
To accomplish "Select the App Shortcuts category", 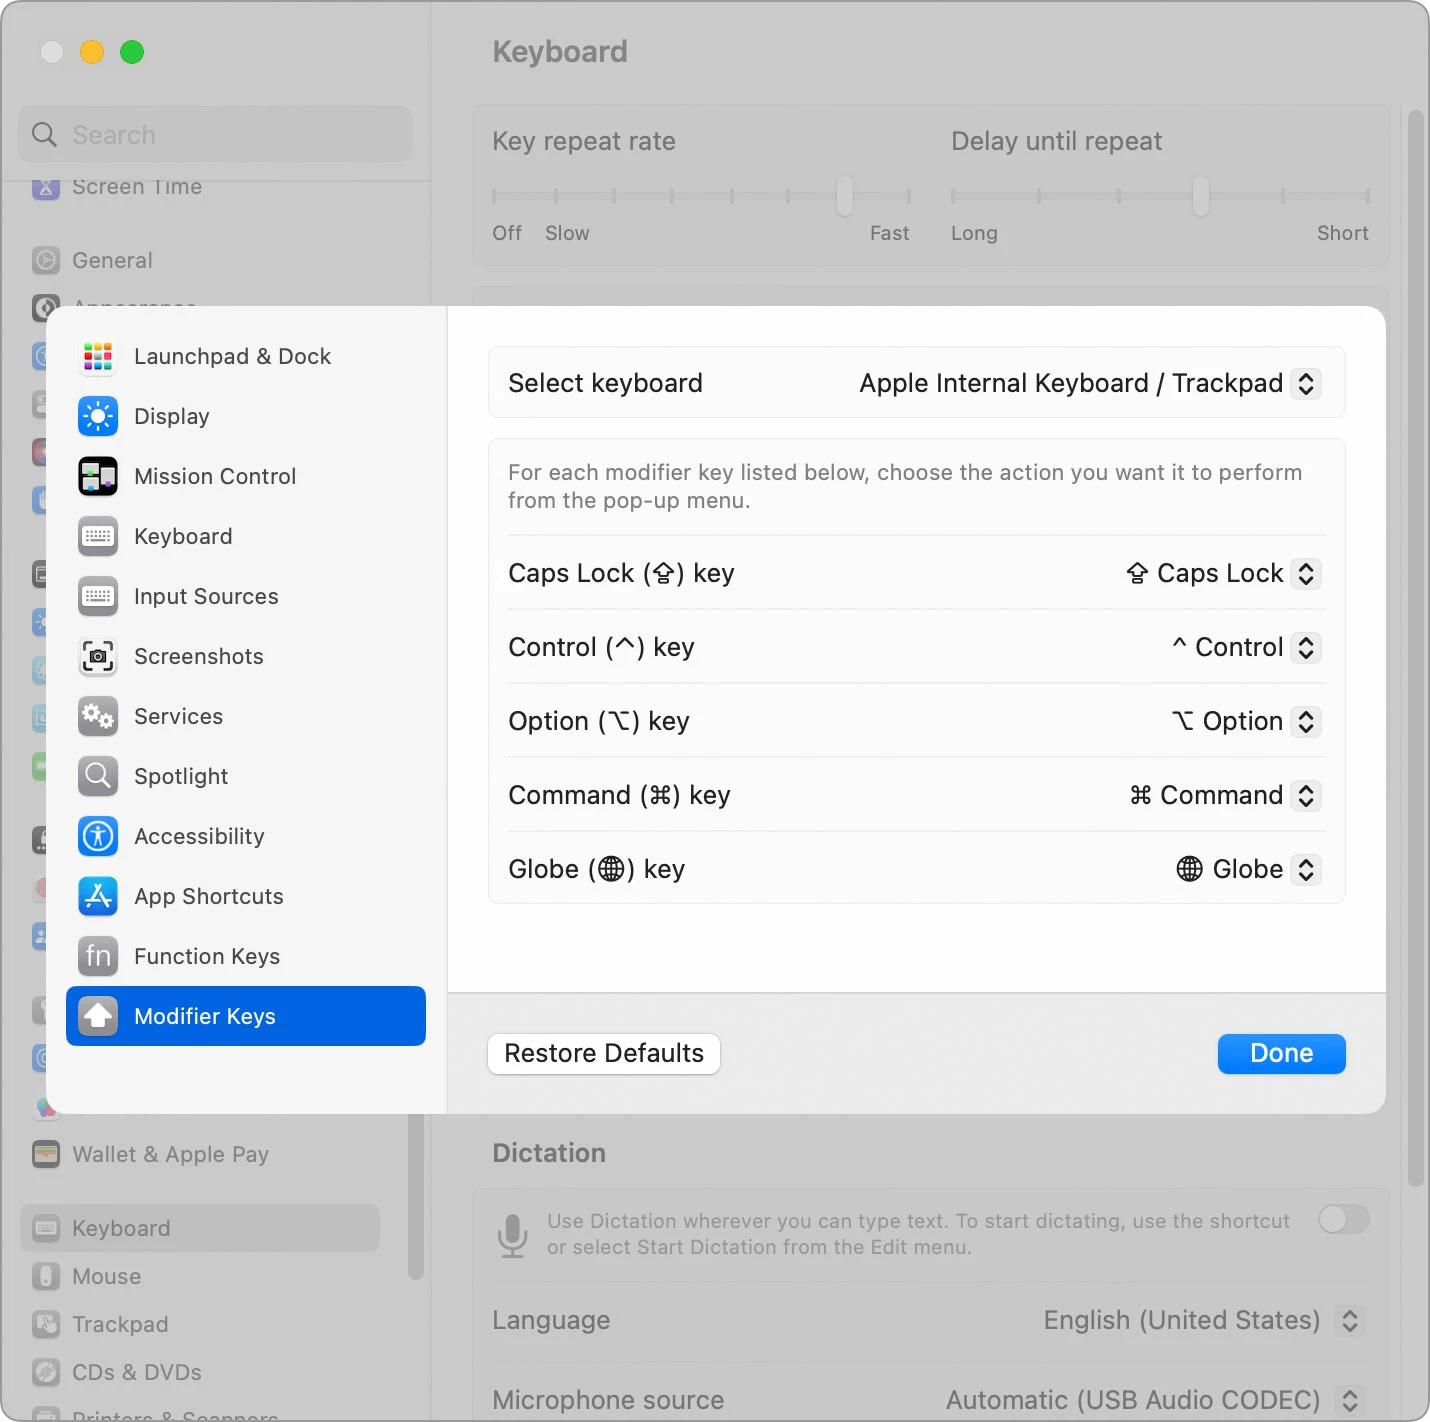I will [x=246, y=896].
